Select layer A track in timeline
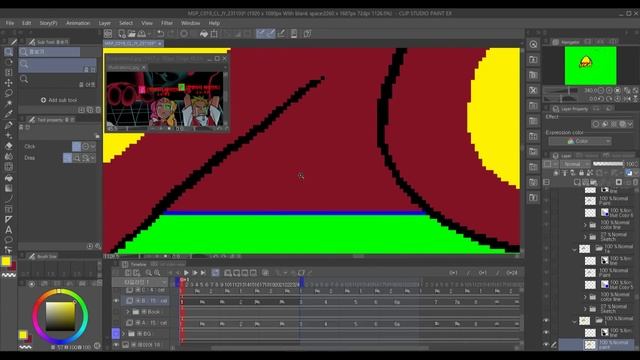Image resolution: width=640 pixels, height=360 pixels. click(148, 323)
